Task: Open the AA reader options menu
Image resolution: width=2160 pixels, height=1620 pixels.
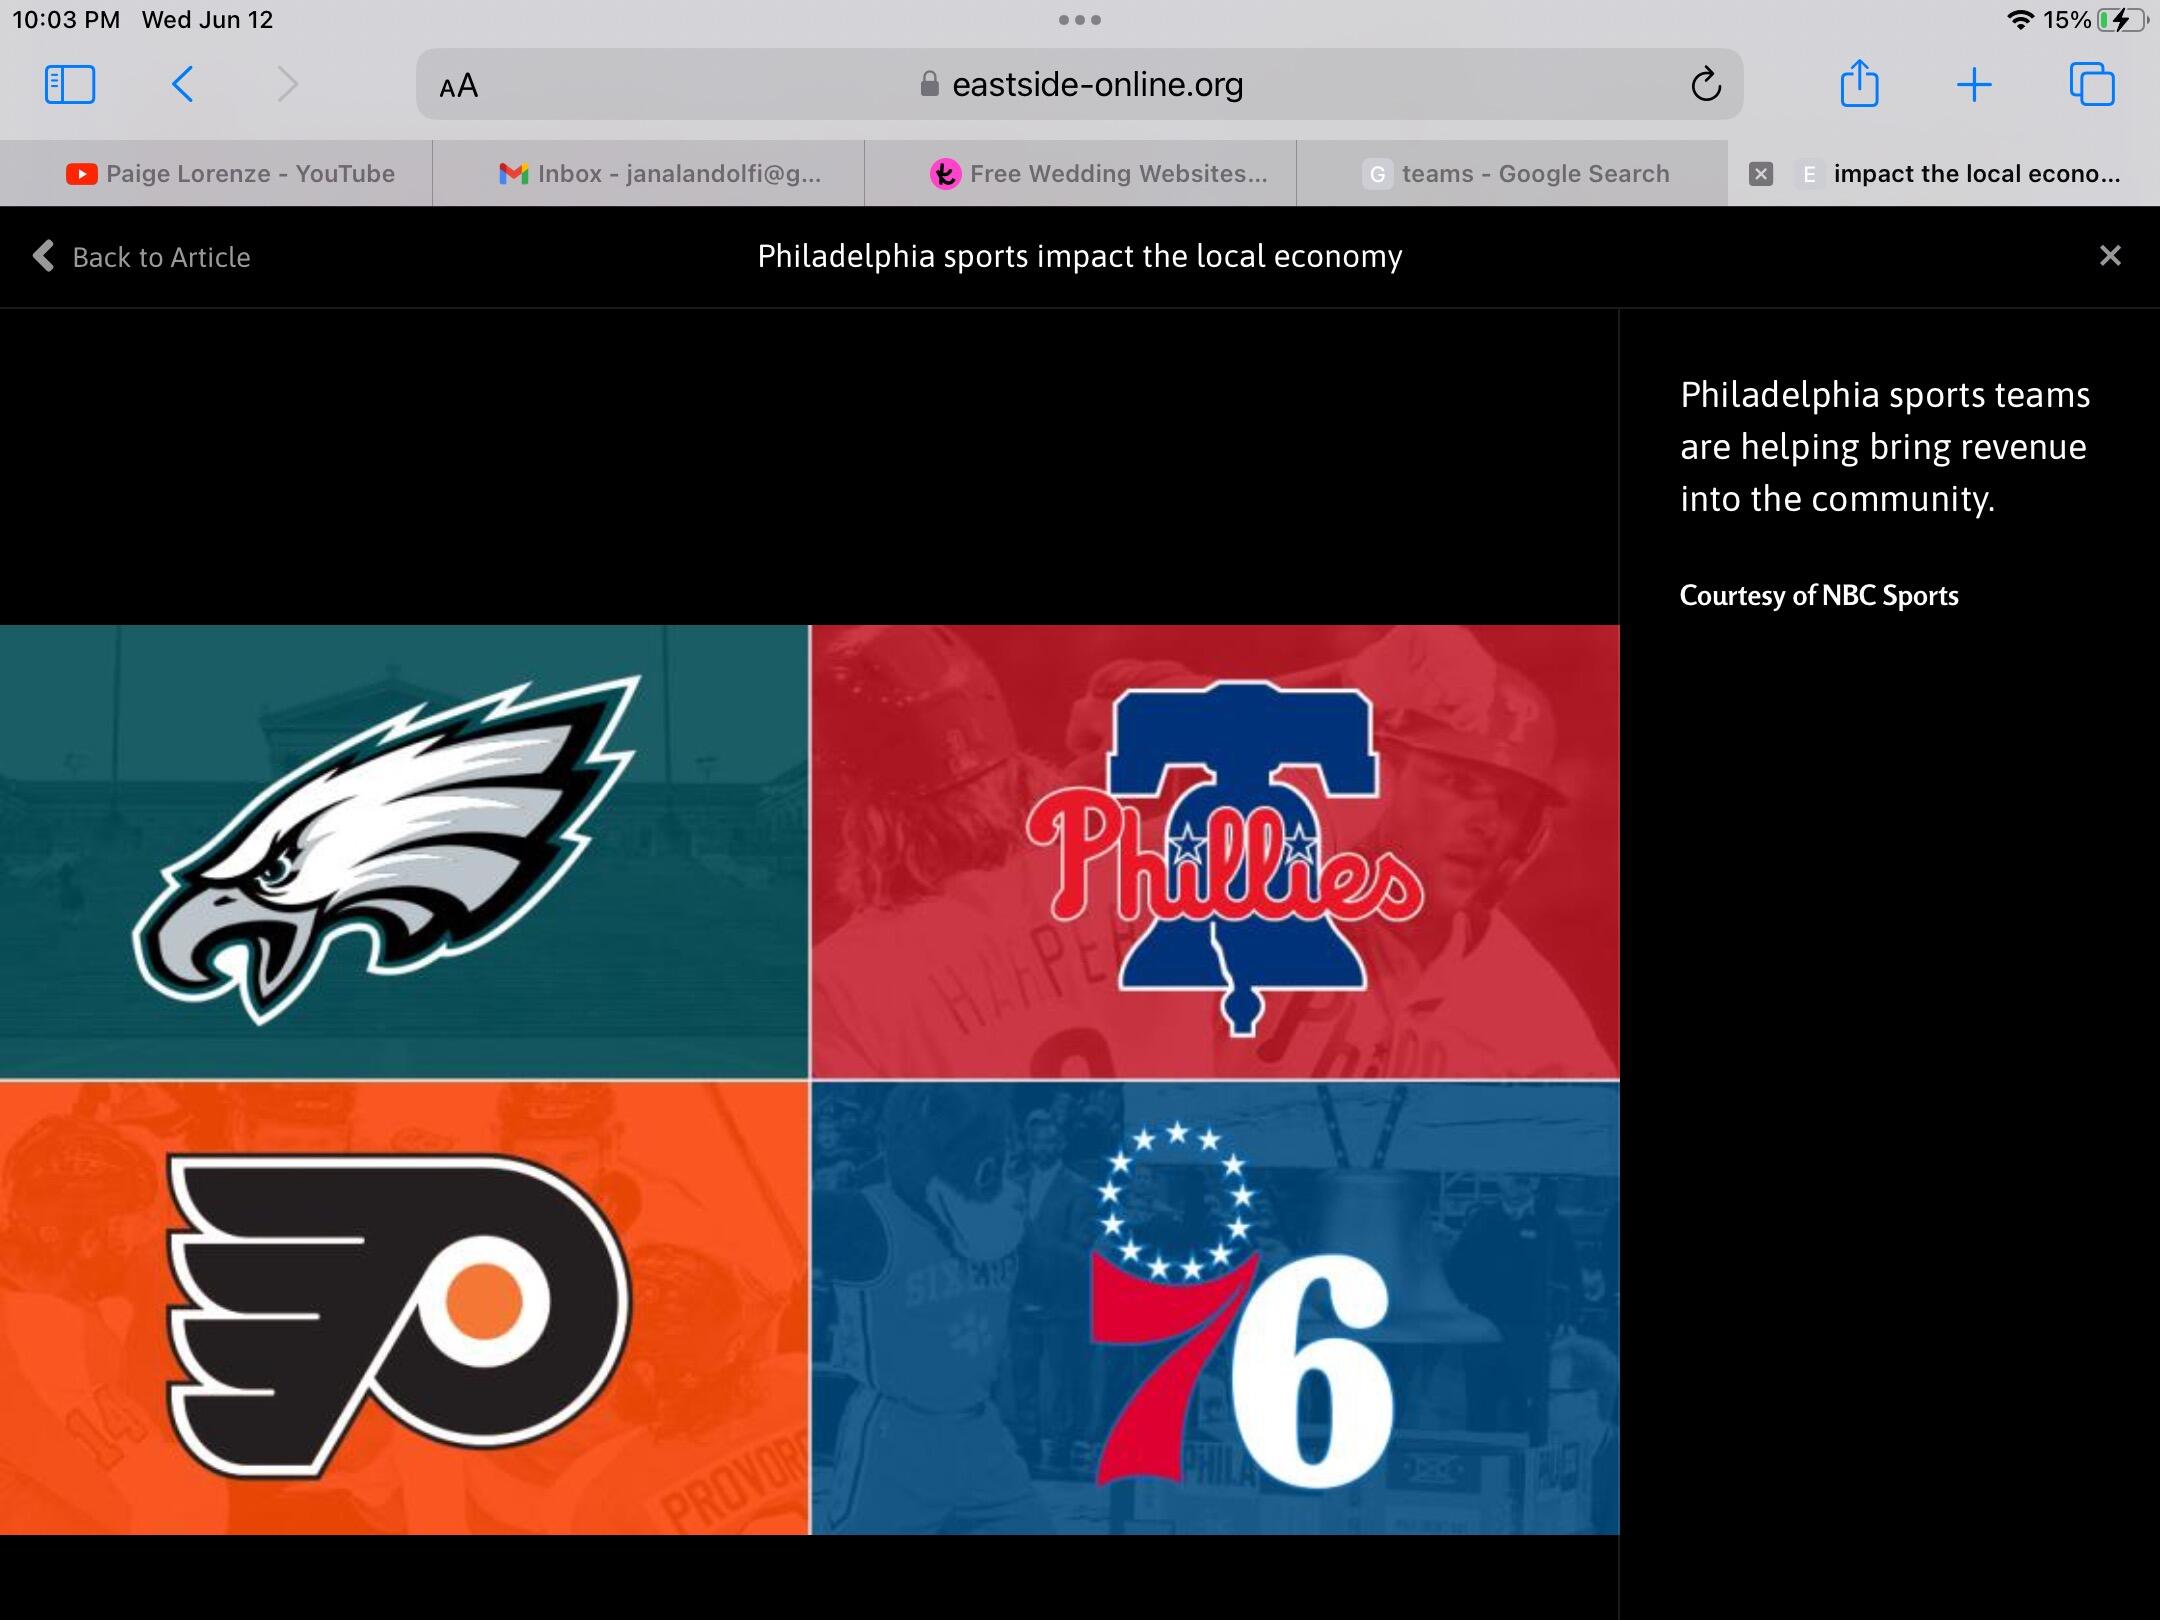Action: click(459, 86)
